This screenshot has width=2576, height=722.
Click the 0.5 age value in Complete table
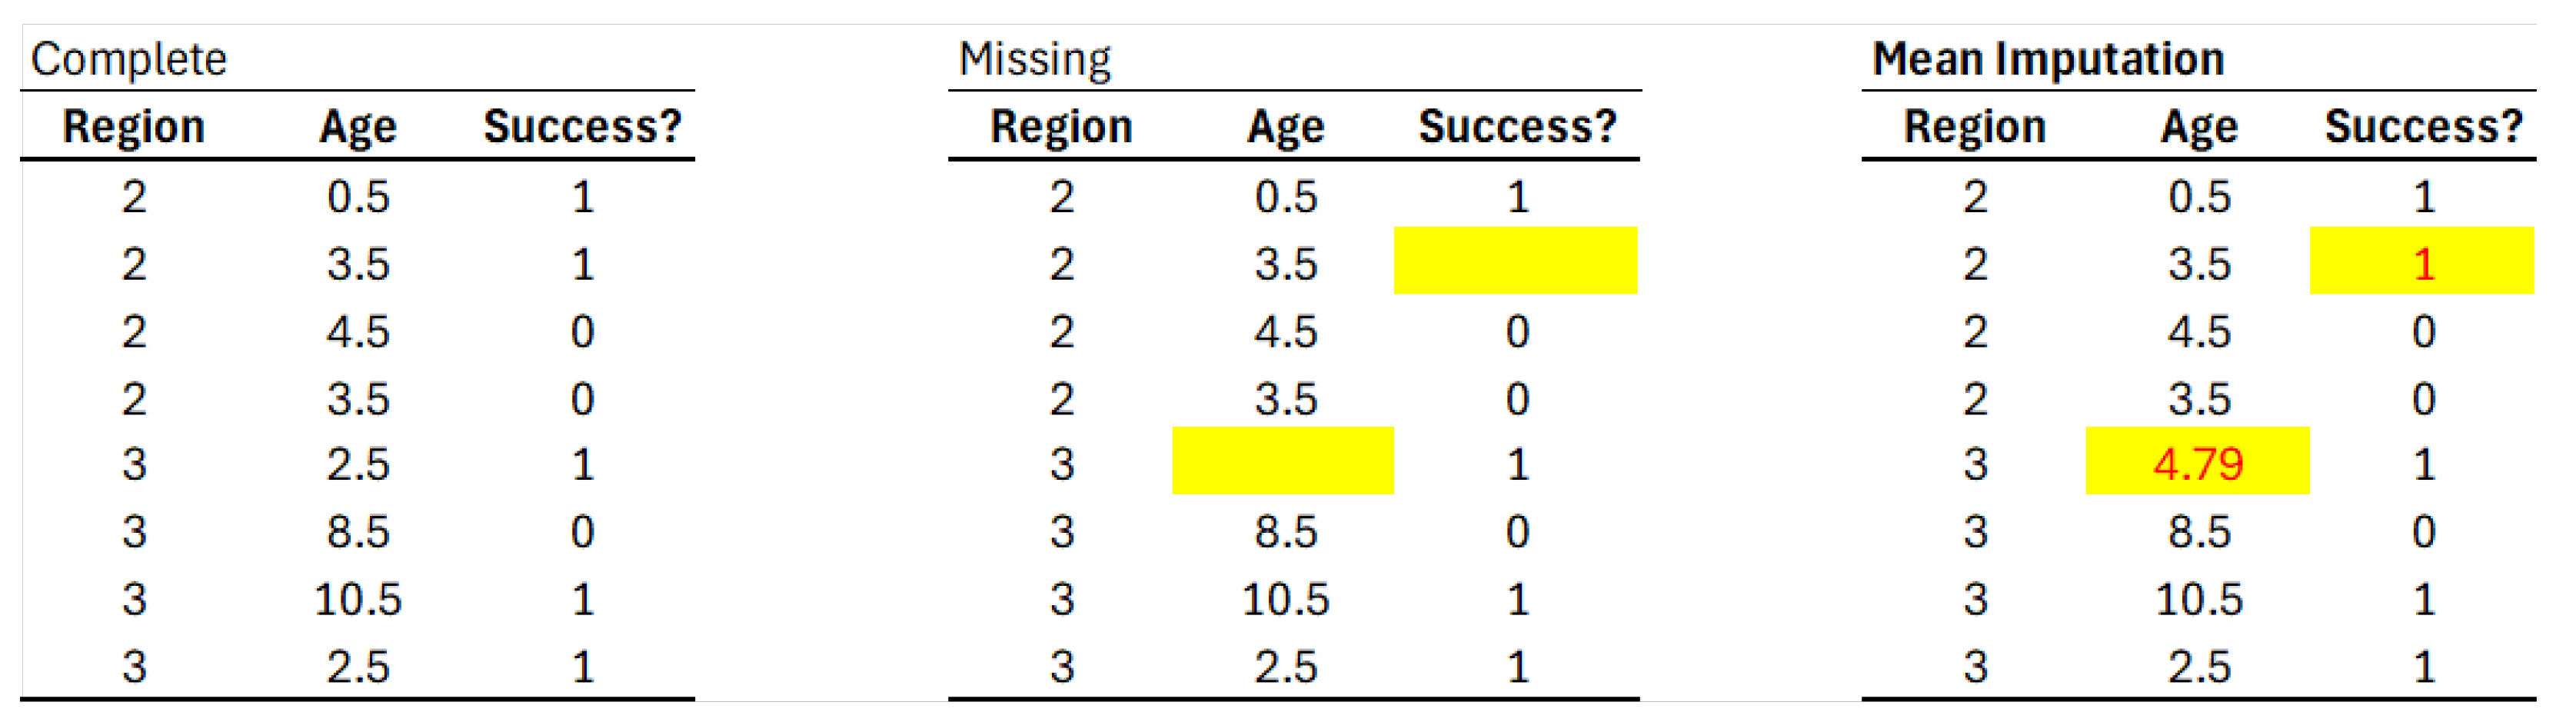coord(357,196)
